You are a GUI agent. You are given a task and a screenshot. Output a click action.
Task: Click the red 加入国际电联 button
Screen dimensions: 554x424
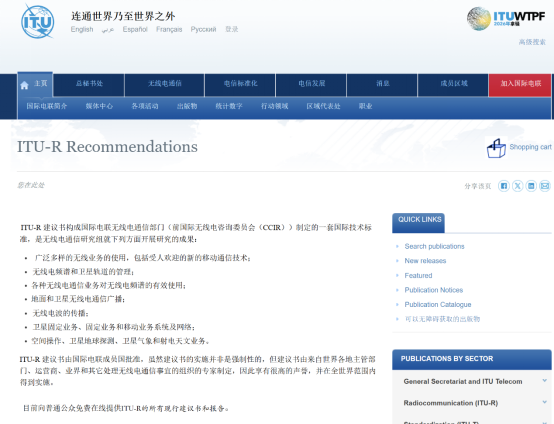pyautogui.click(x=520, y=84)
